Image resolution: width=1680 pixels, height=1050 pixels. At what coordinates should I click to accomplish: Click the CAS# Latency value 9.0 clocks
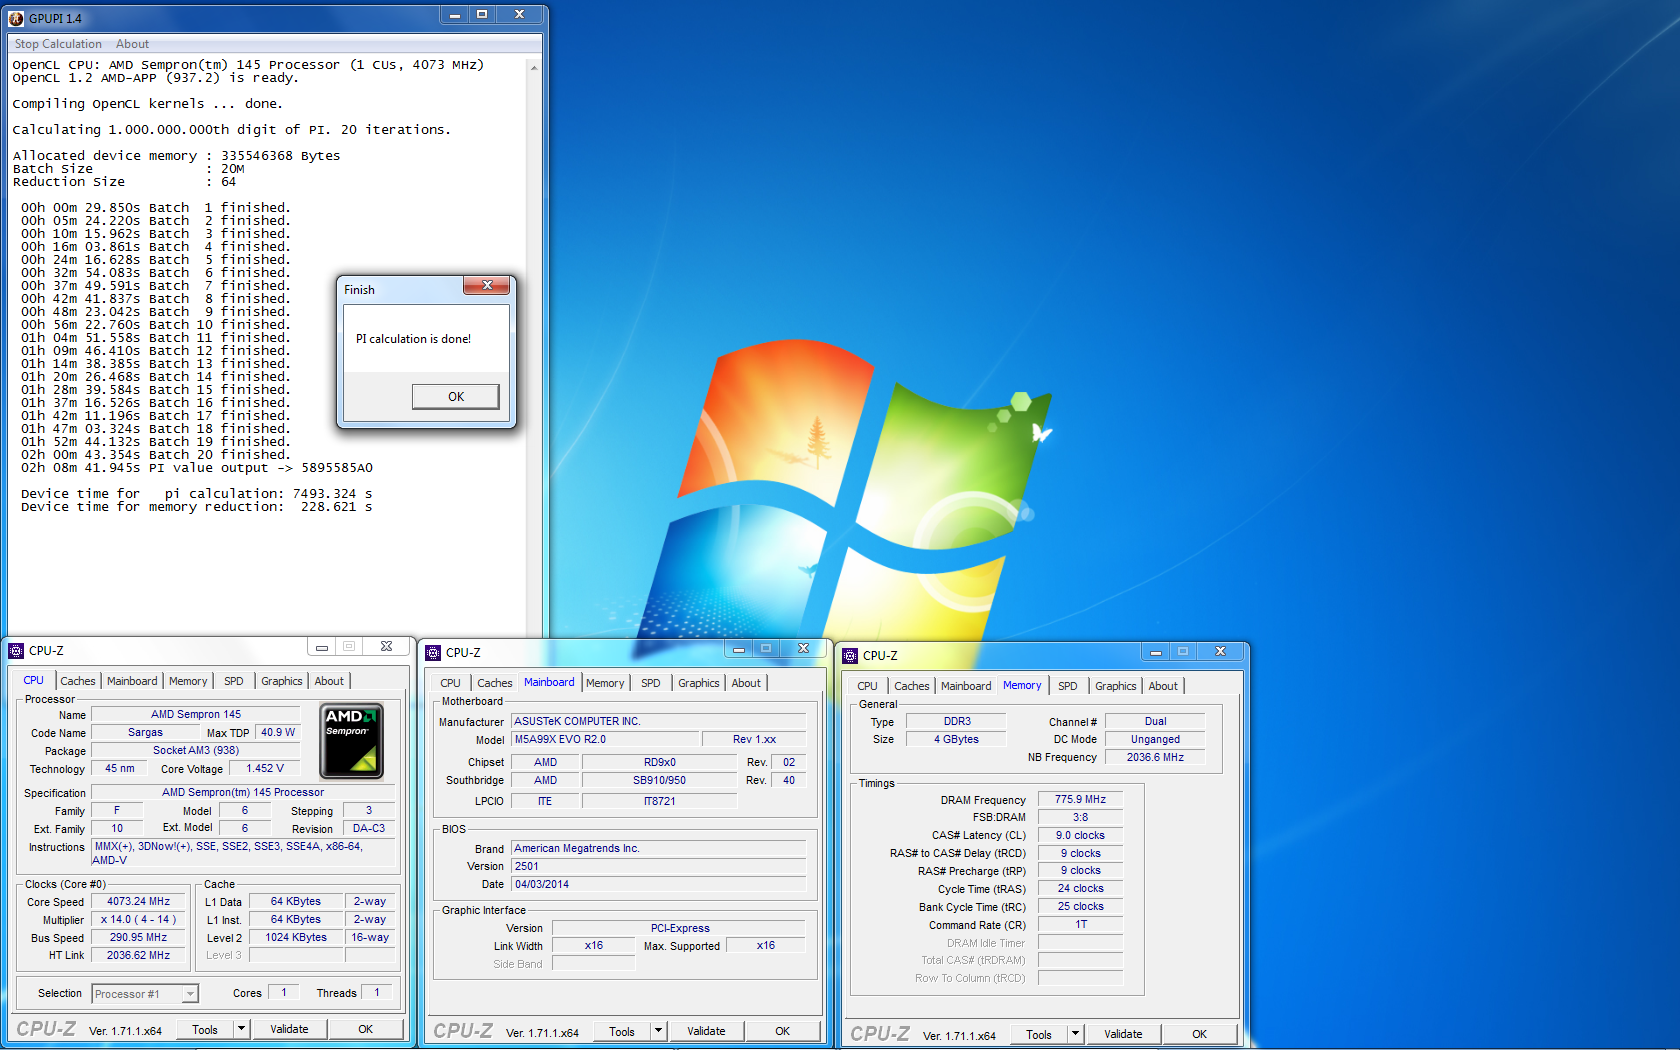[1081, 836]
